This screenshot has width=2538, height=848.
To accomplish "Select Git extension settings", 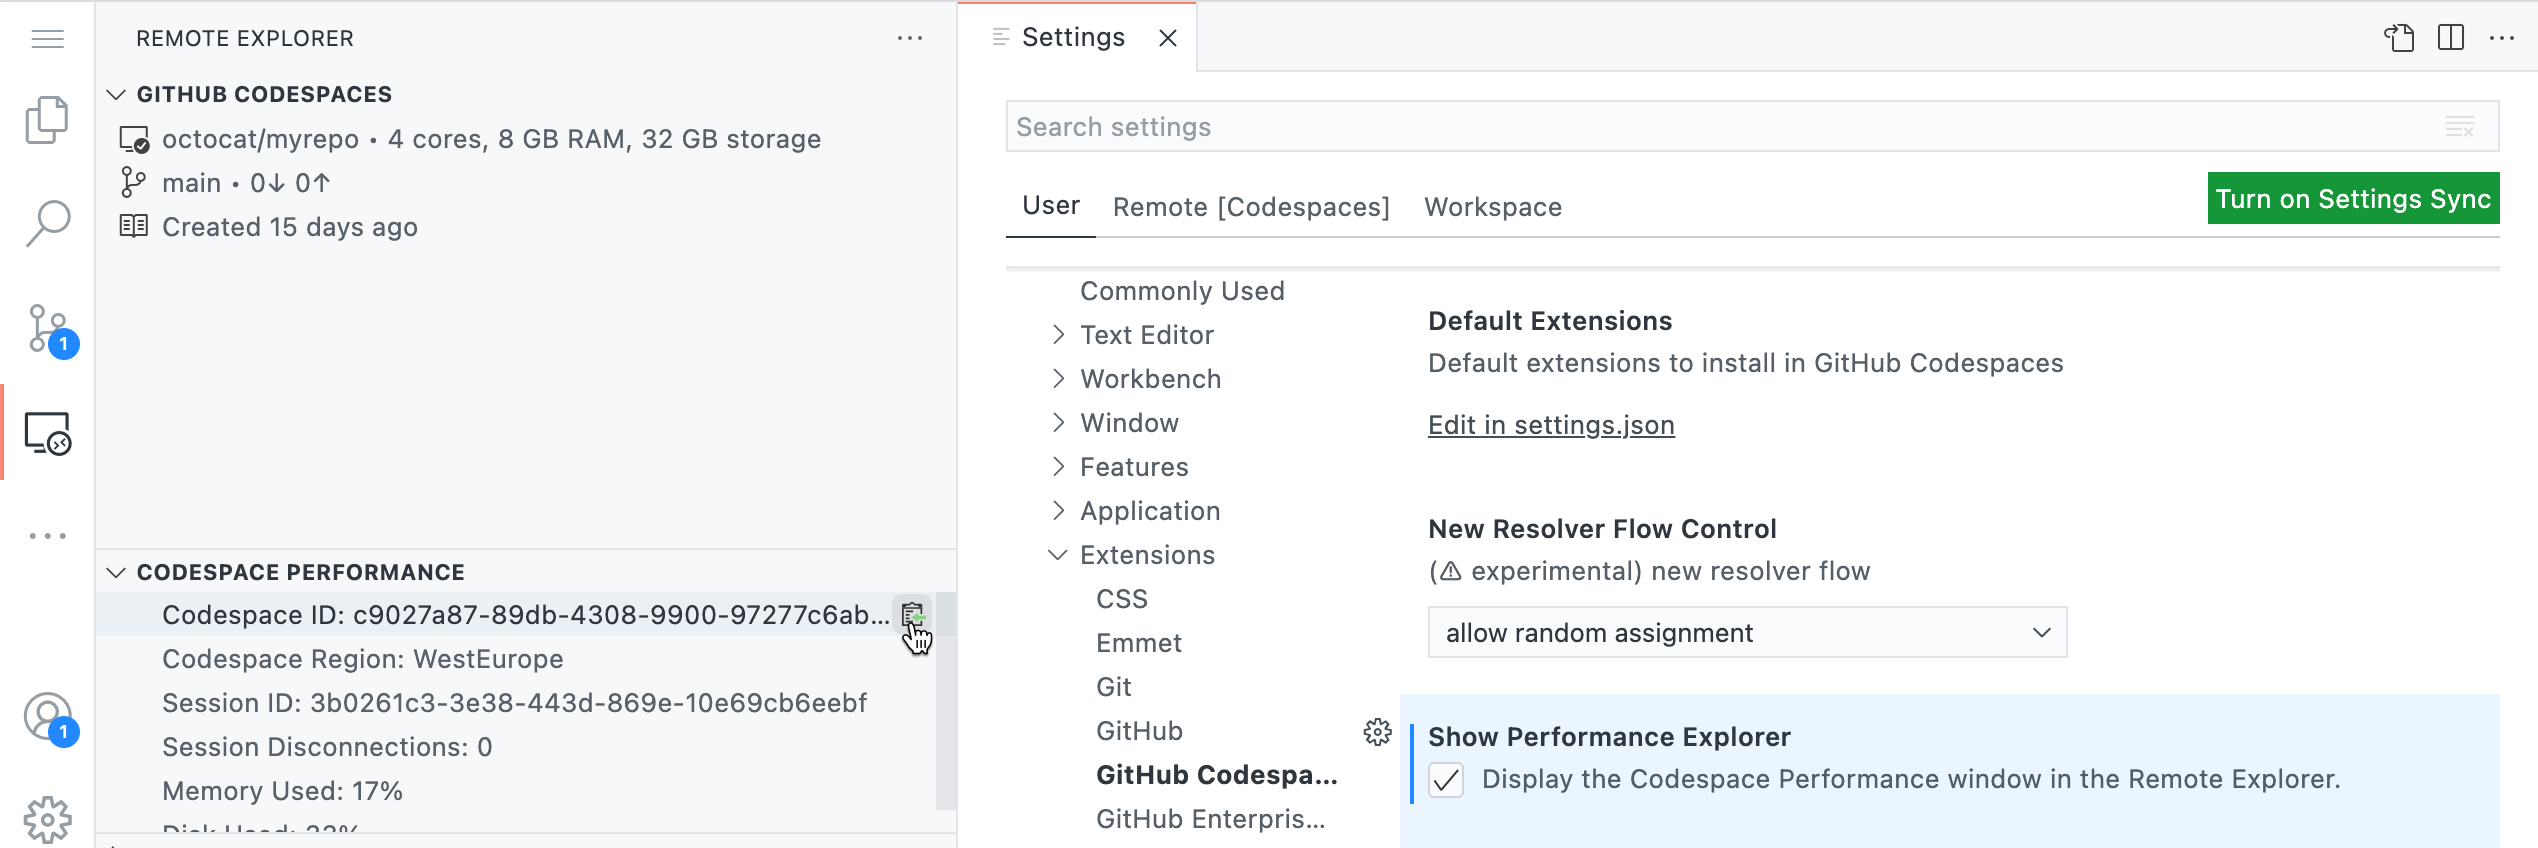I will (x=1114, y=687).
